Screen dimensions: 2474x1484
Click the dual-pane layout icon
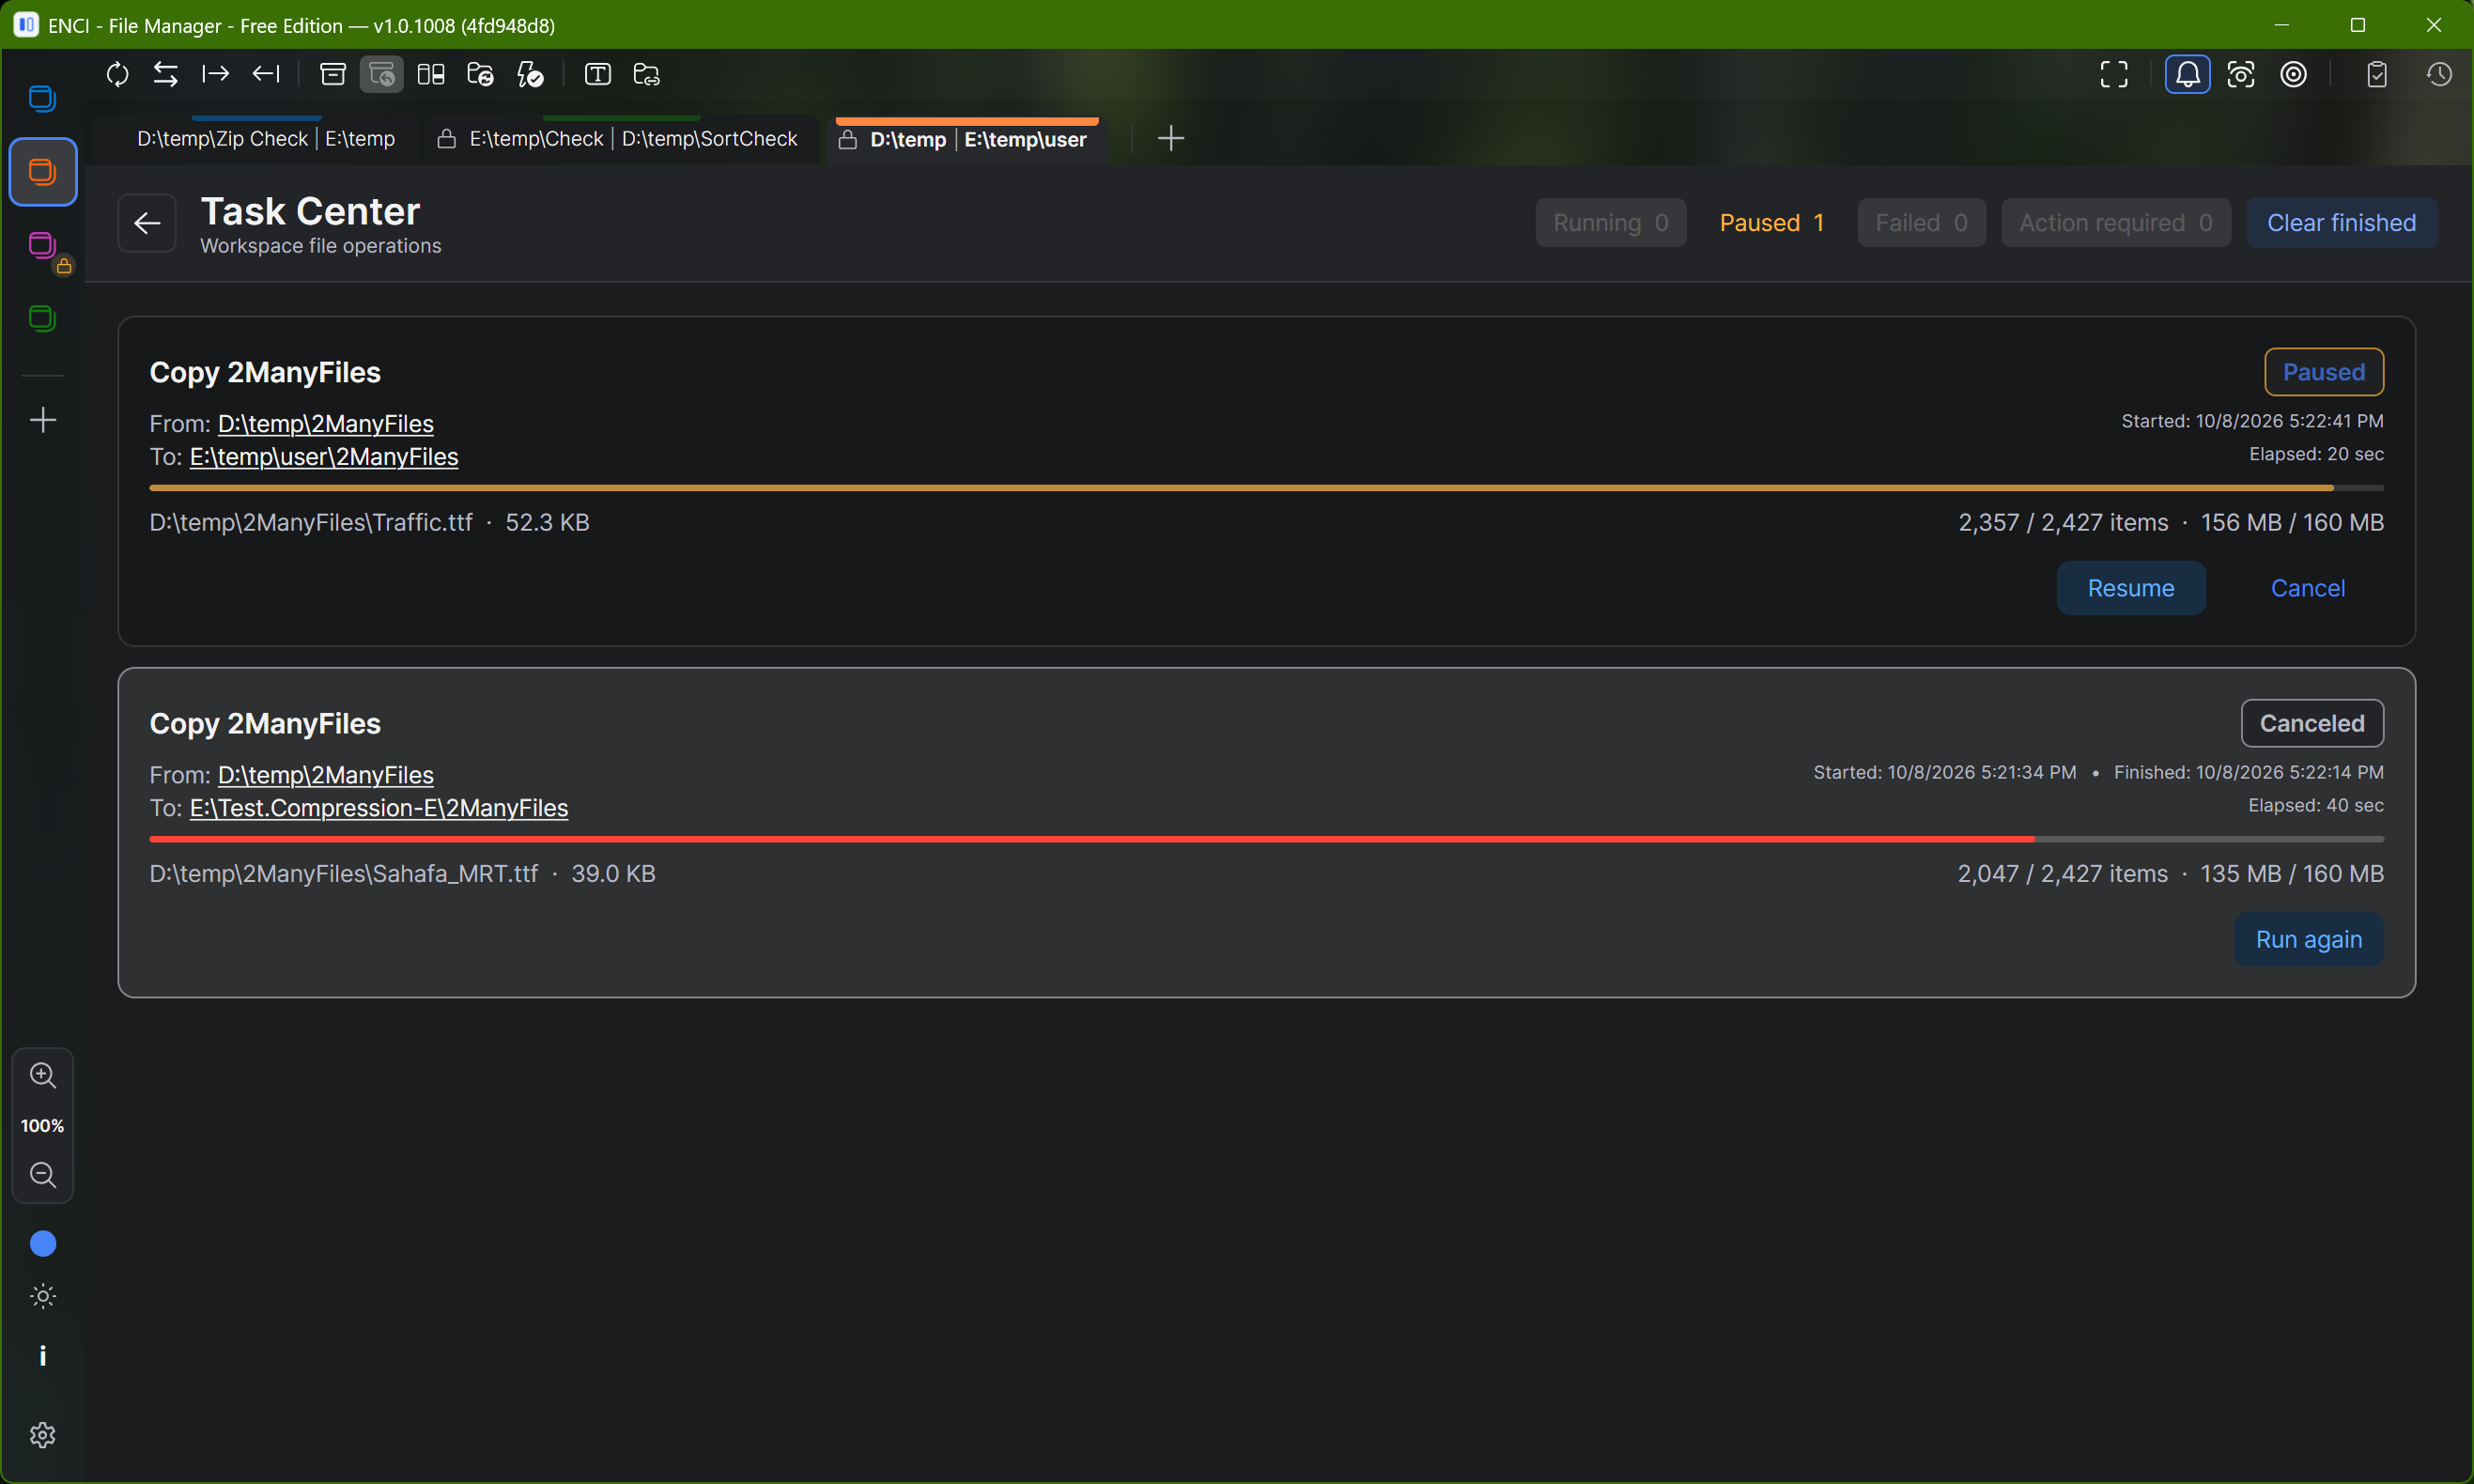point(431,74)
